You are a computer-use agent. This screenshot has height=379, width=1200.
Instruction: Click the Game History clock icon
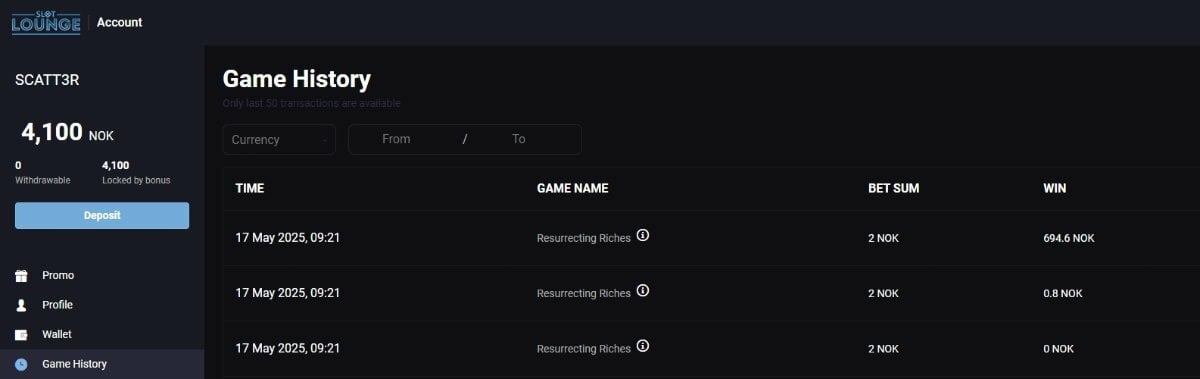(x=21, y=364)
